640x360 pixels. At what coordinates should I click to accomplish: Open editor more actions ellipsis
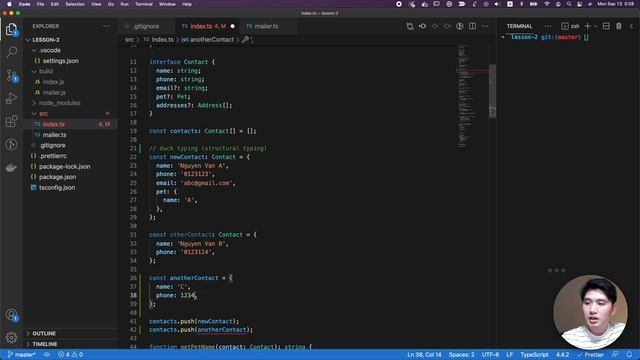point(485,26)
